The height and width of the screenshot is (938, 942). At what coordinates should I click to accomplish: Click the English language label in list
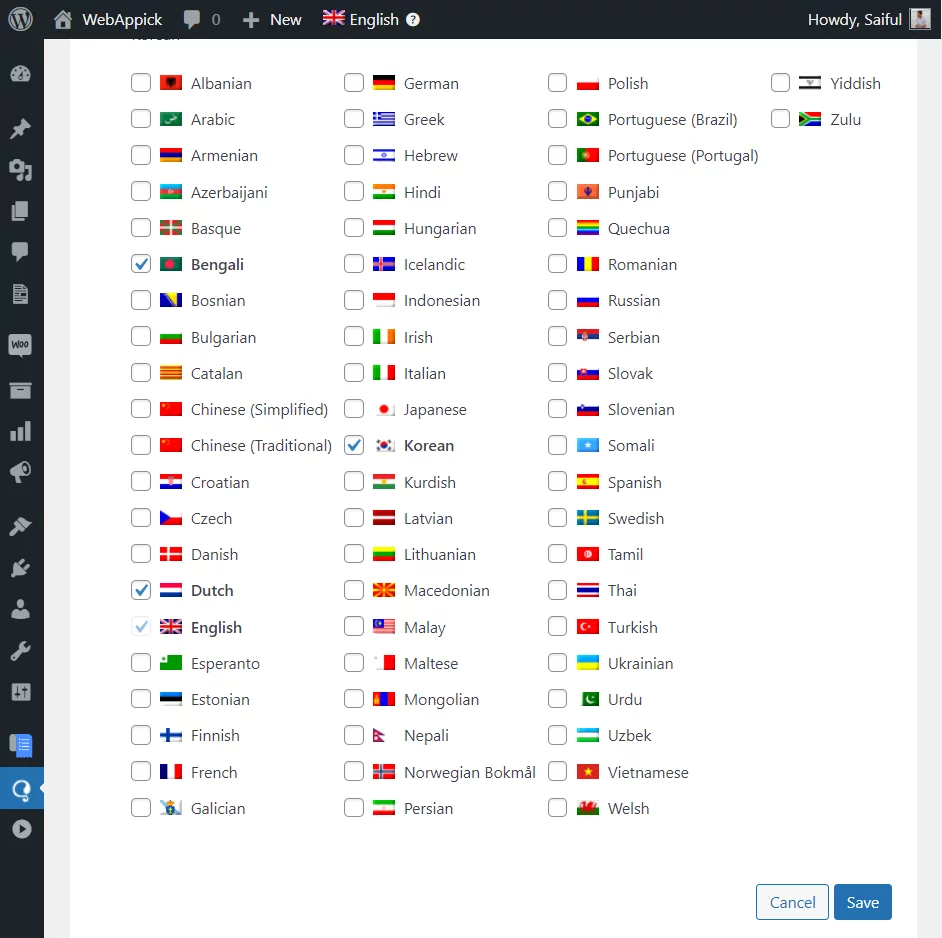tap(216, 627)
